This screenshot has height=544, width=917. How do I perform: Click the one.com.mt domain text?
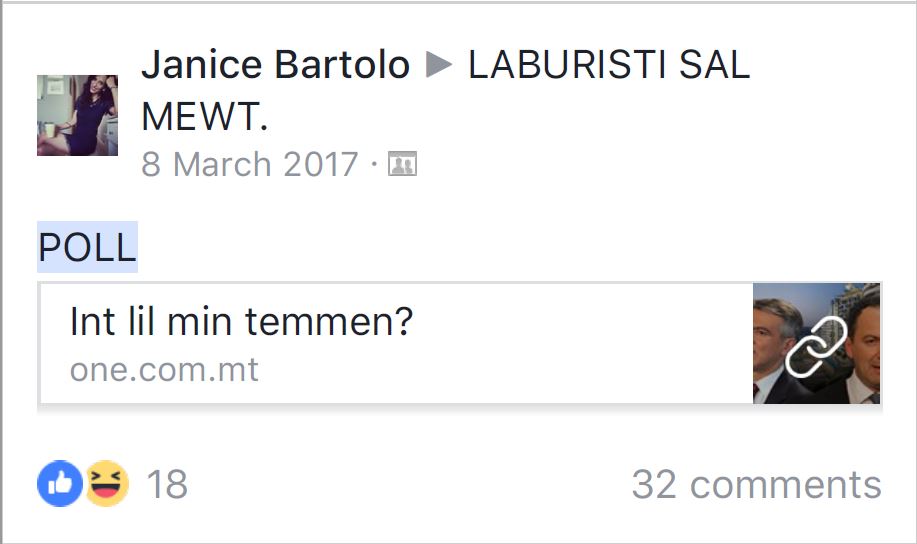164,370
